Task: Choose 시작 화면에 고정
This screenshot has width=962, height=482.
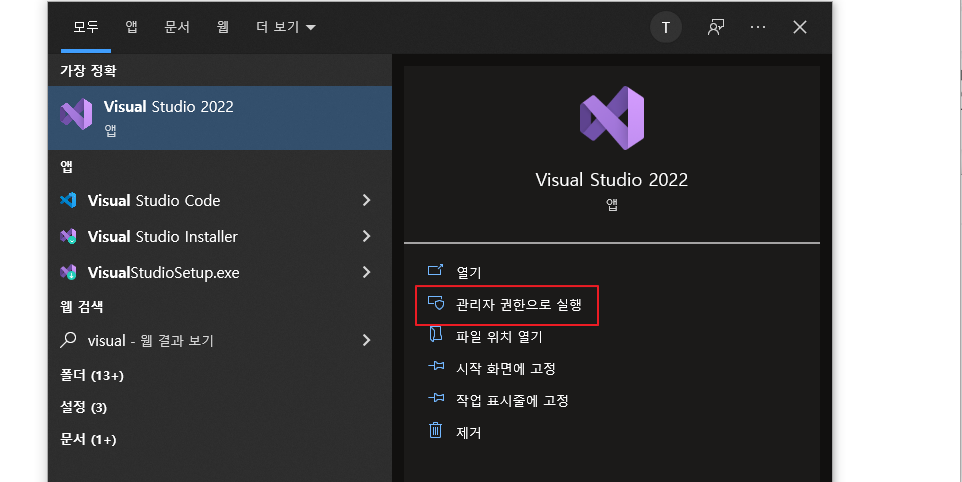Action: click(x=506, y=369)
